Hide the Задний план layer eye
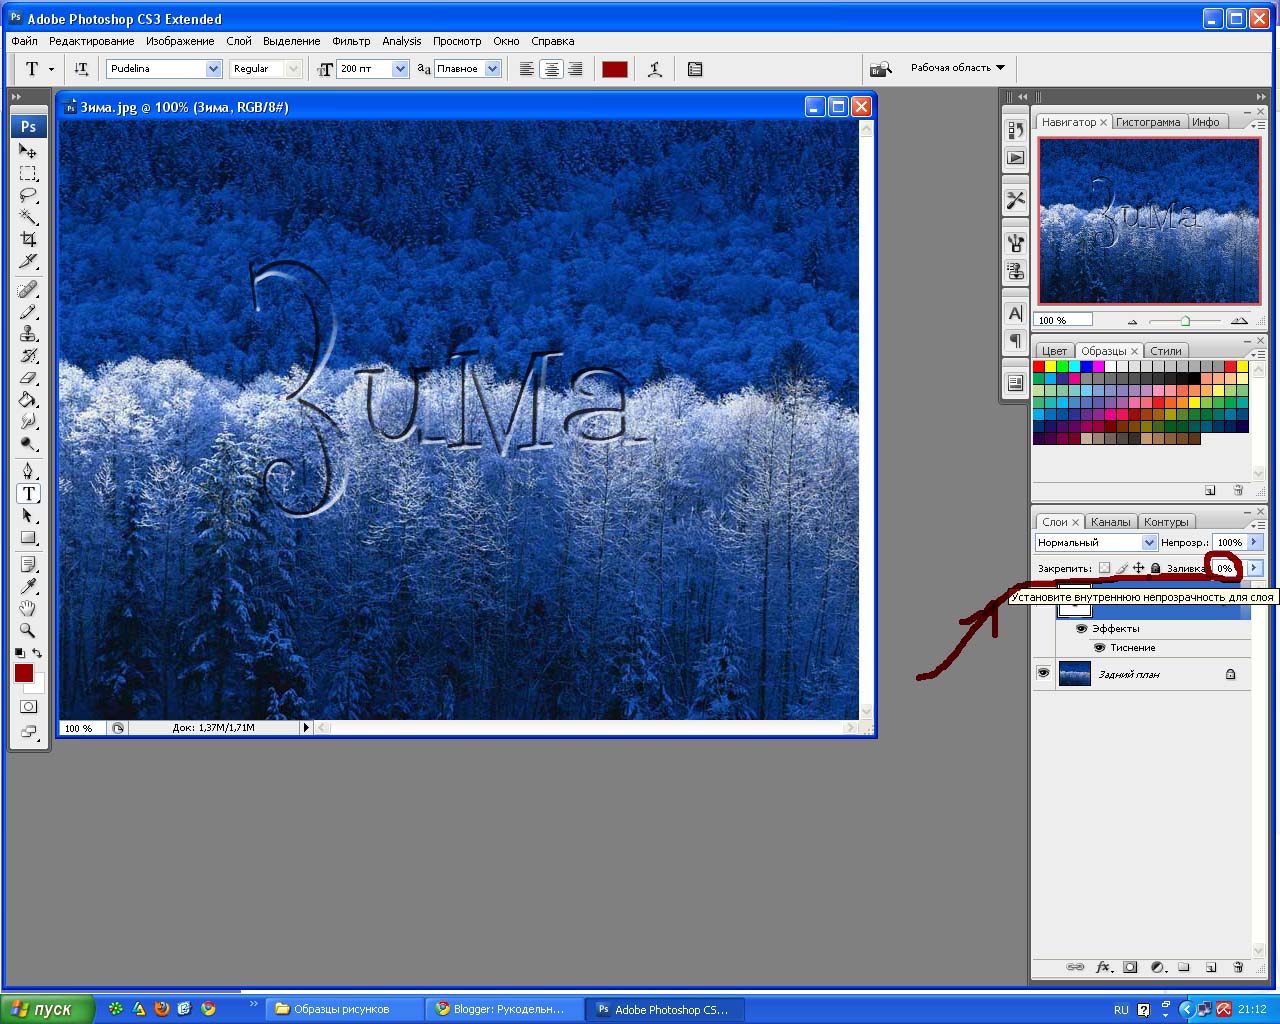The height and width of the screenshot is (1024, 1280). (x=1043, y=674)
